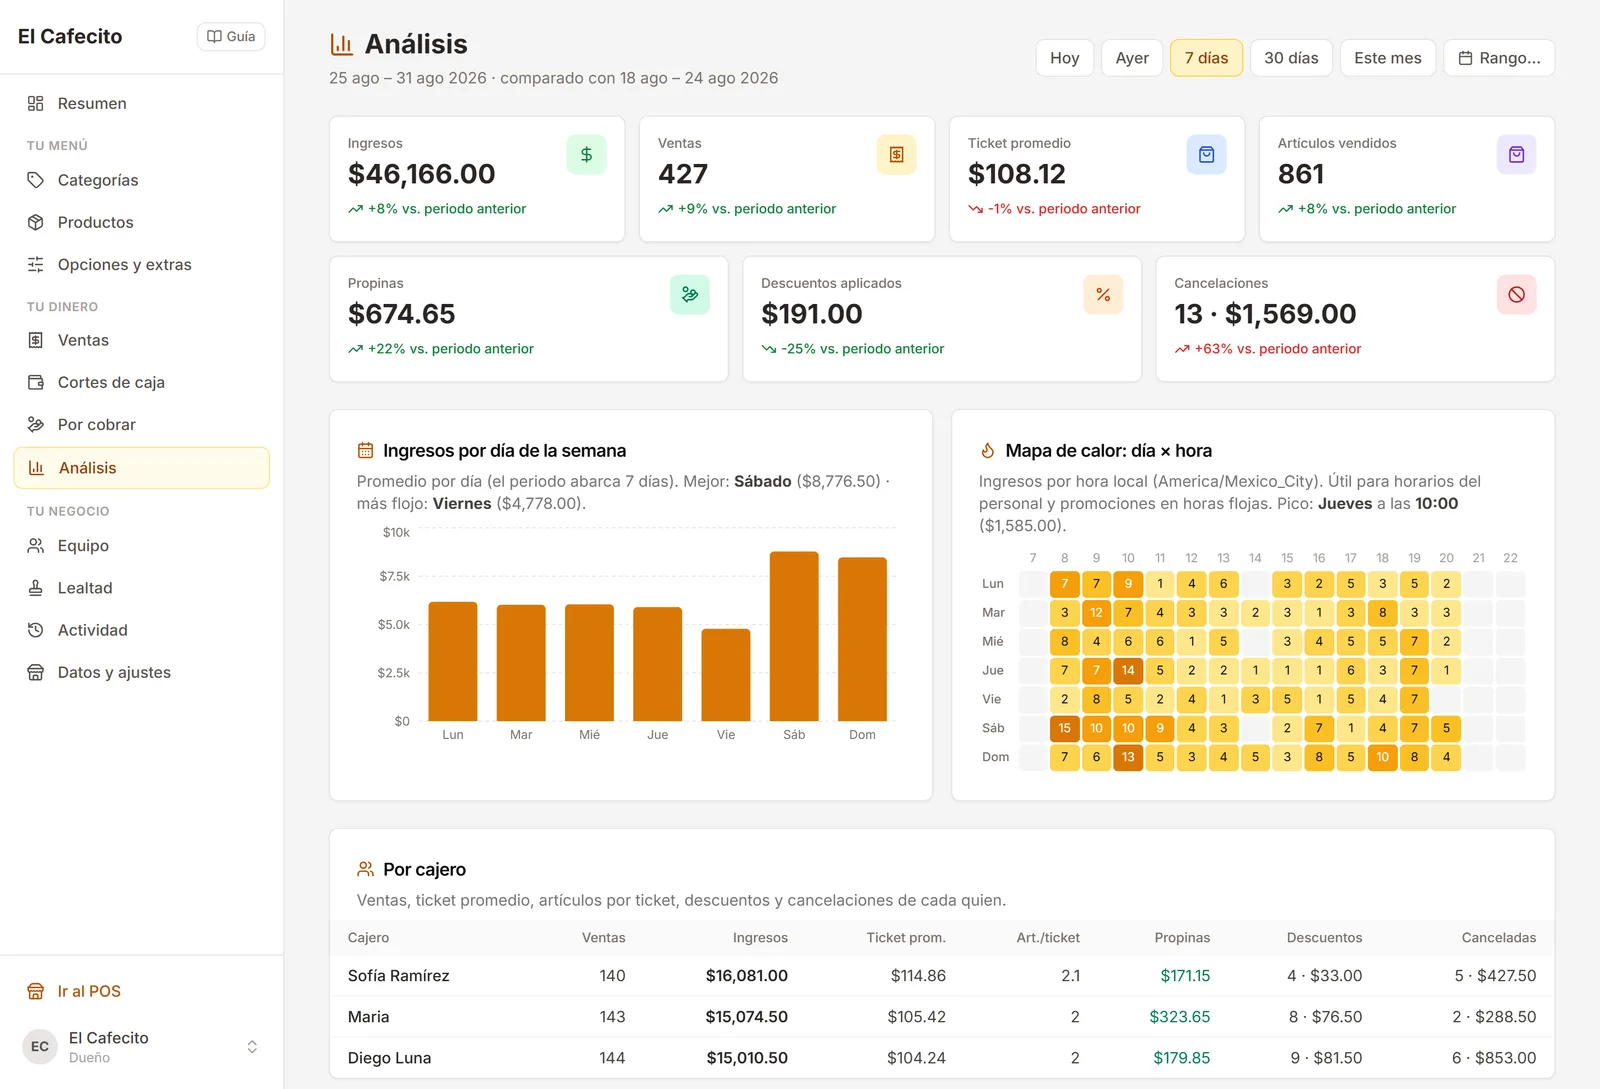Viewport: 1600px width, 1089px height.
Task: Open Resumen in the sidebar
Action: (x=142, y=104)
